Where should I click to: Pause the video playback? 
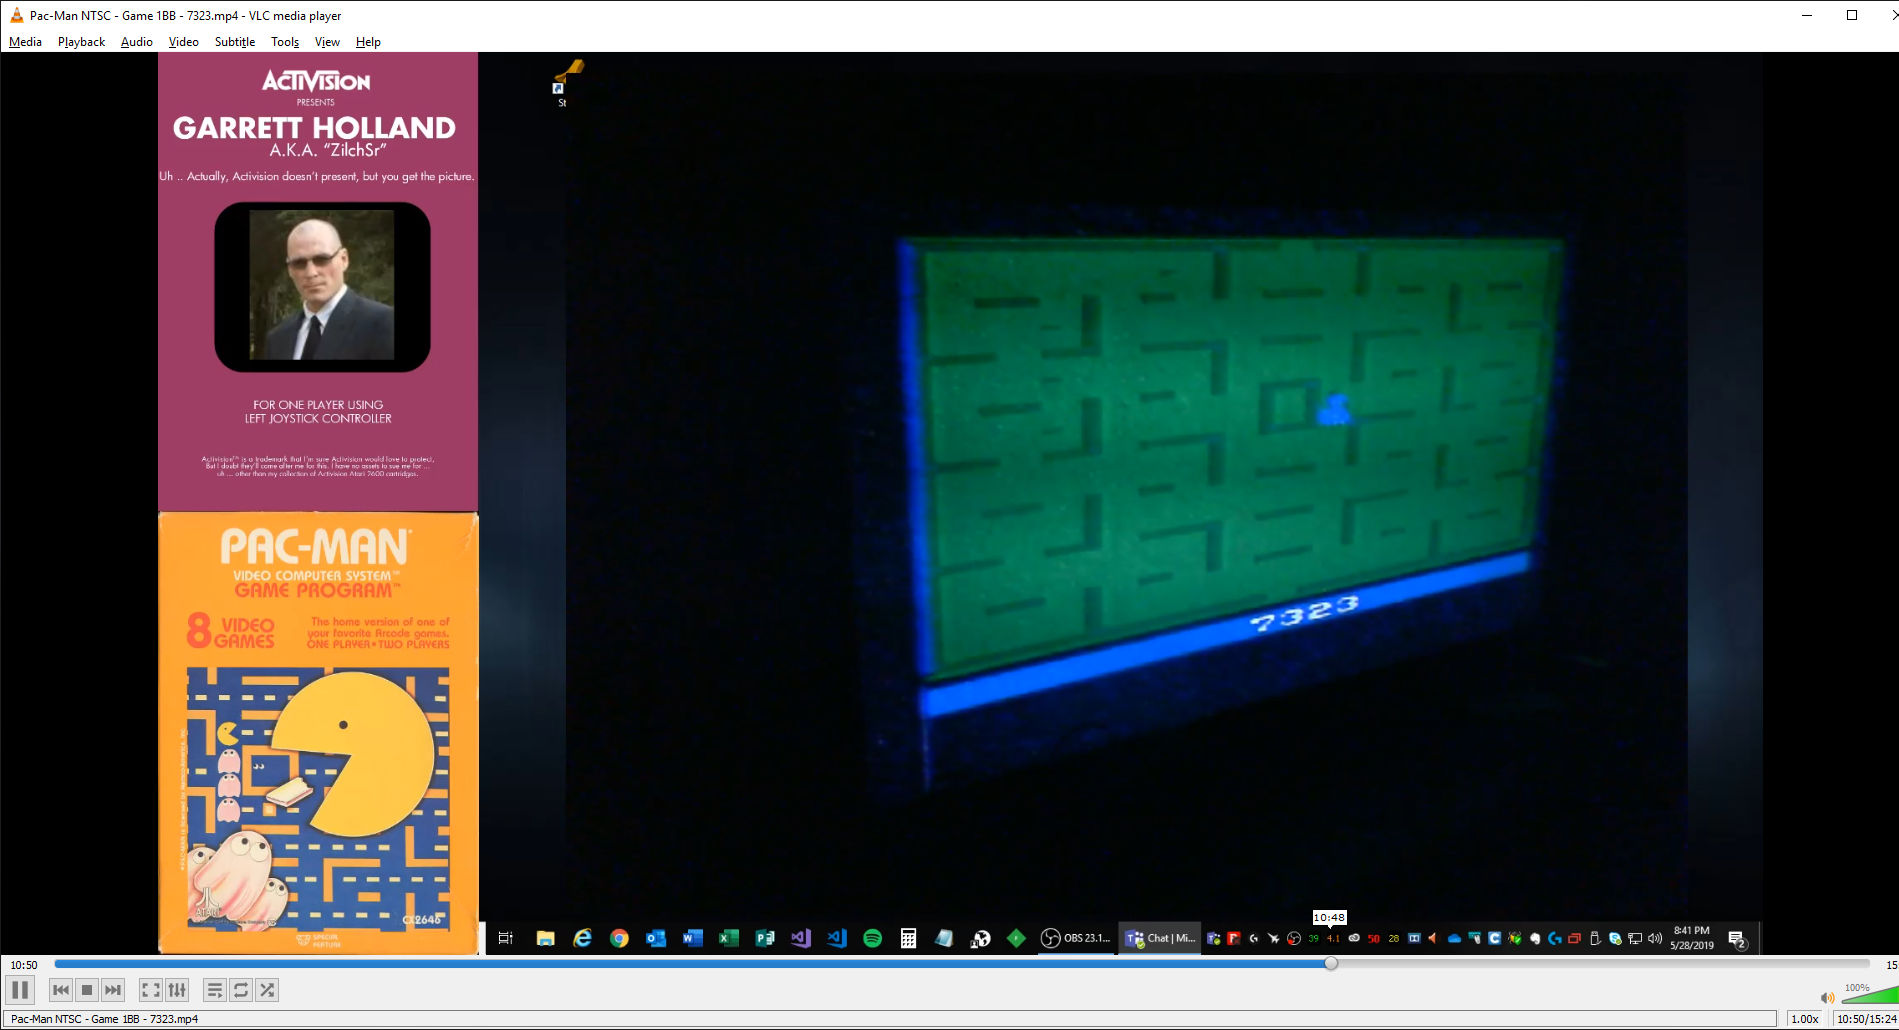pos(20,990)
